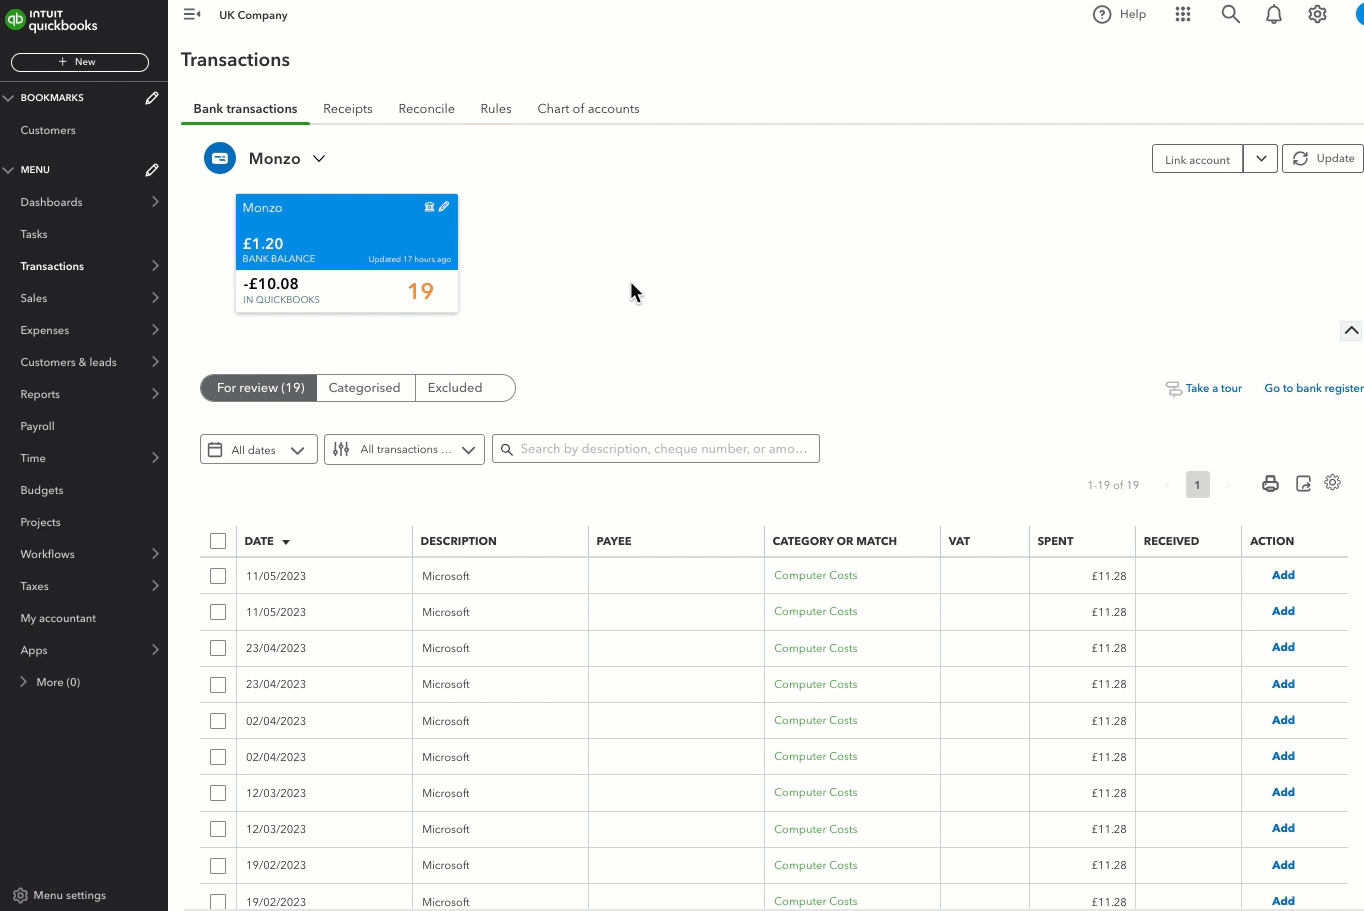Open the All dates dropdown

point(259,450)
